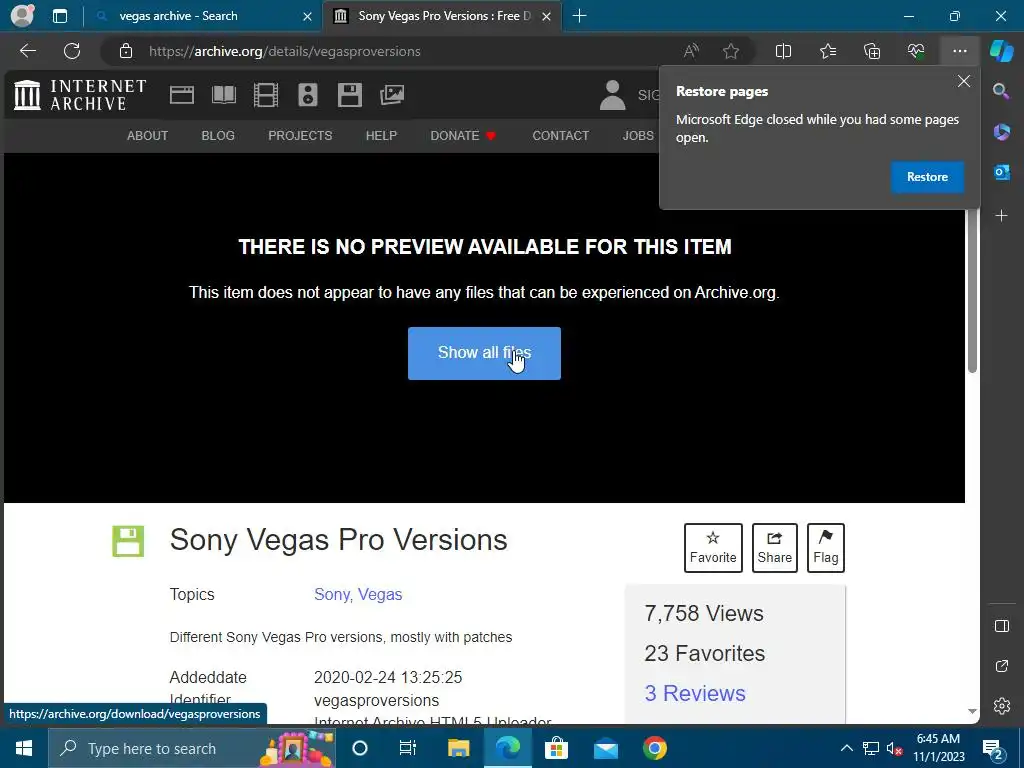
Task: Open the Web (Wayback) section icon
Action: click(x=182, y=95)
